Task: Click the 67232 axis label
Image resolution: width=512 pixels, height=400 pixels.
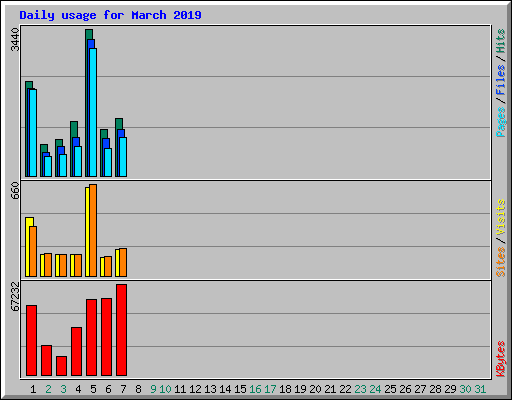Action: [x=15, y=297]
